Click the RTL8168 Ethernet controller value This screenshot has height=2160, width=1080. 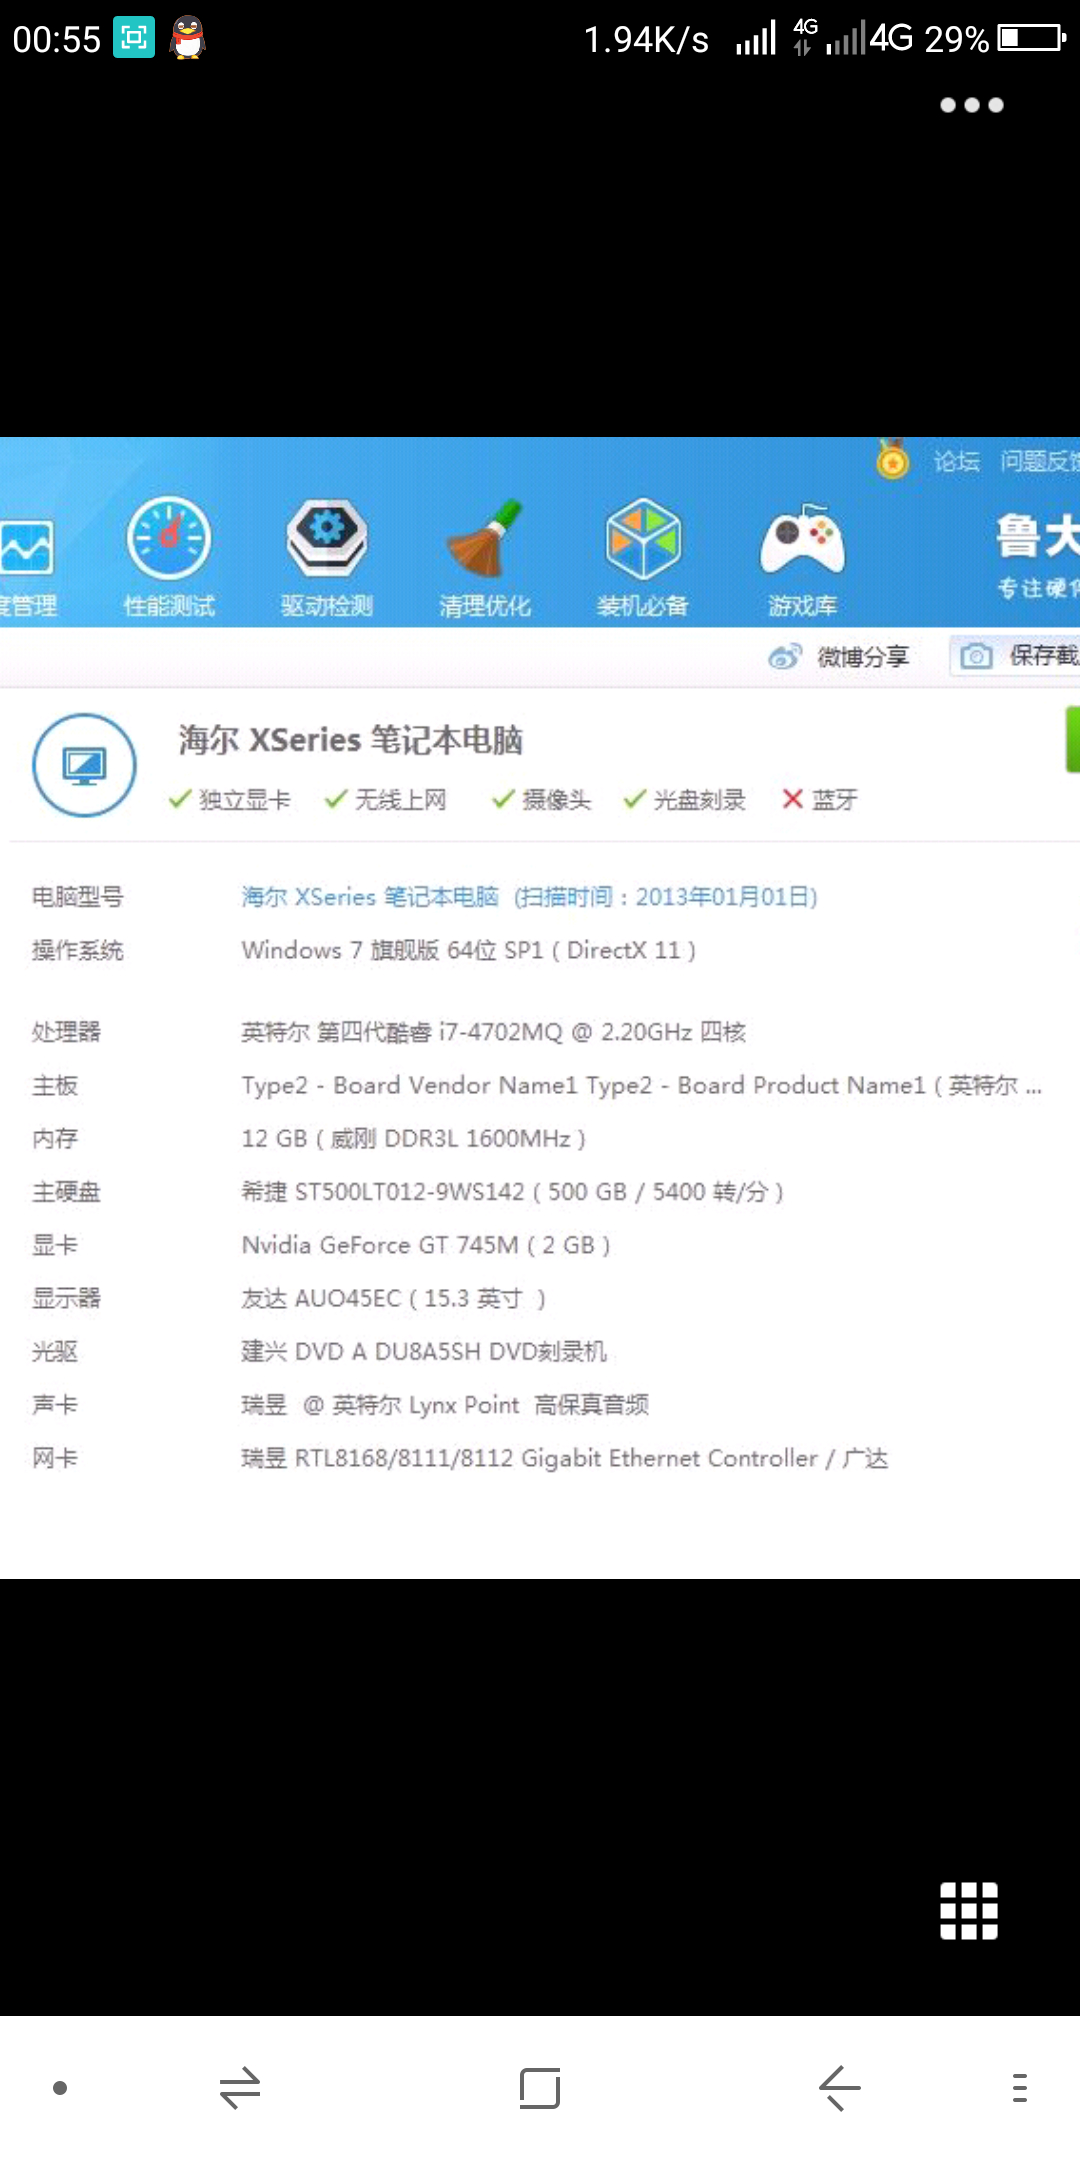tap(564, 1458)
